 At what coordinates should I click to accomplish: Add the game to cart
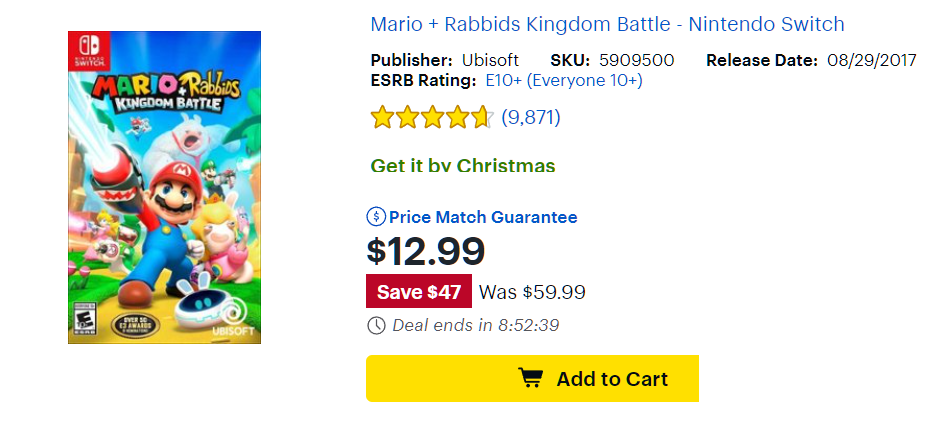[x=532, y=379]
